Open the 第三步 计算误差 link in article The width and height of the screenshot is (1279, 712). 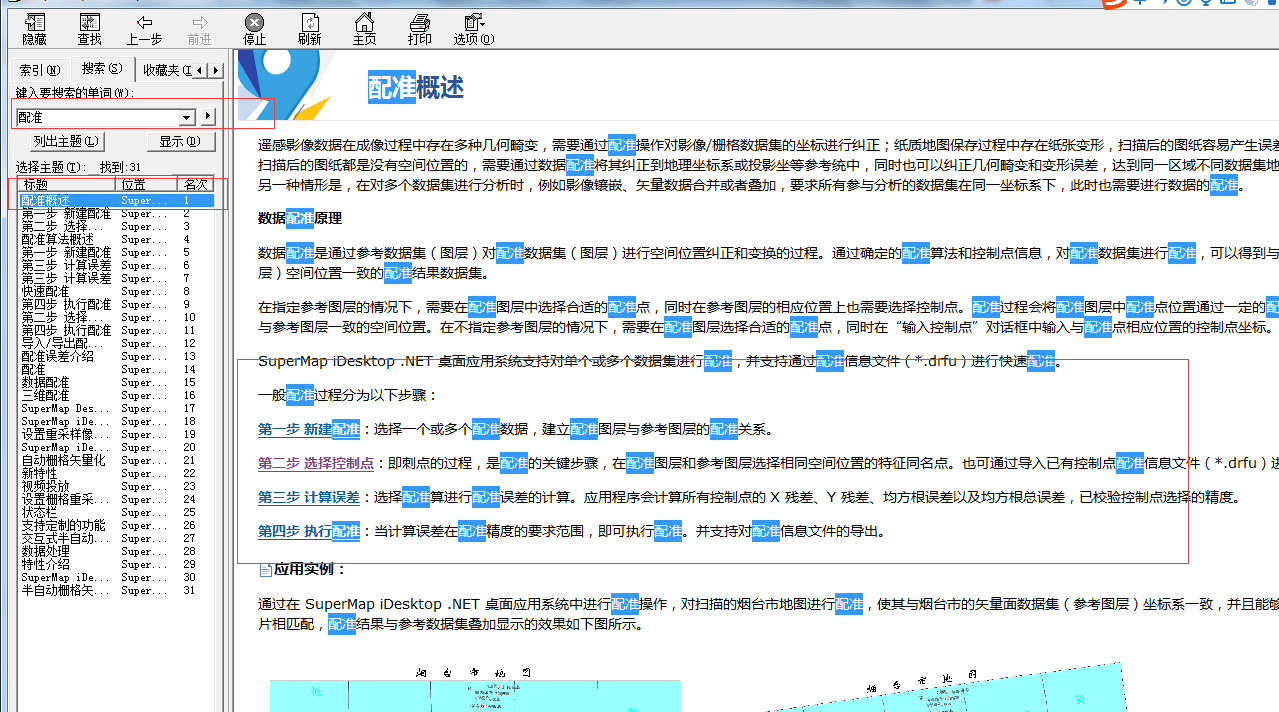(x=309, y=498)
